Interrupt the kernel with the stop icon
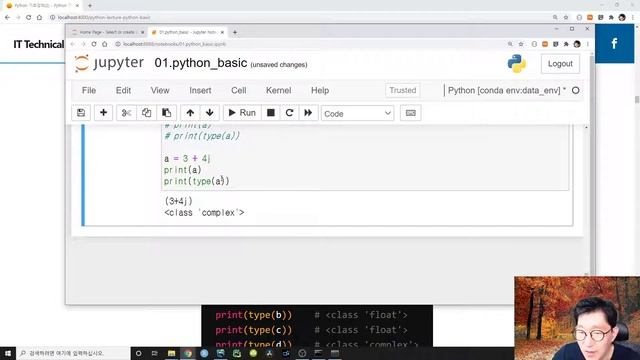The height and width of the screenshot is (360, 640). [x=271, y=113]
